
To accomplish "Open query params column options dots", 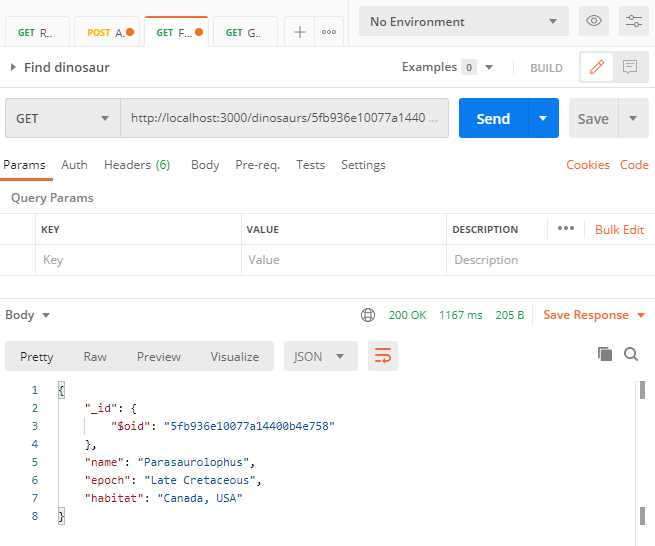I will (566, 229).
